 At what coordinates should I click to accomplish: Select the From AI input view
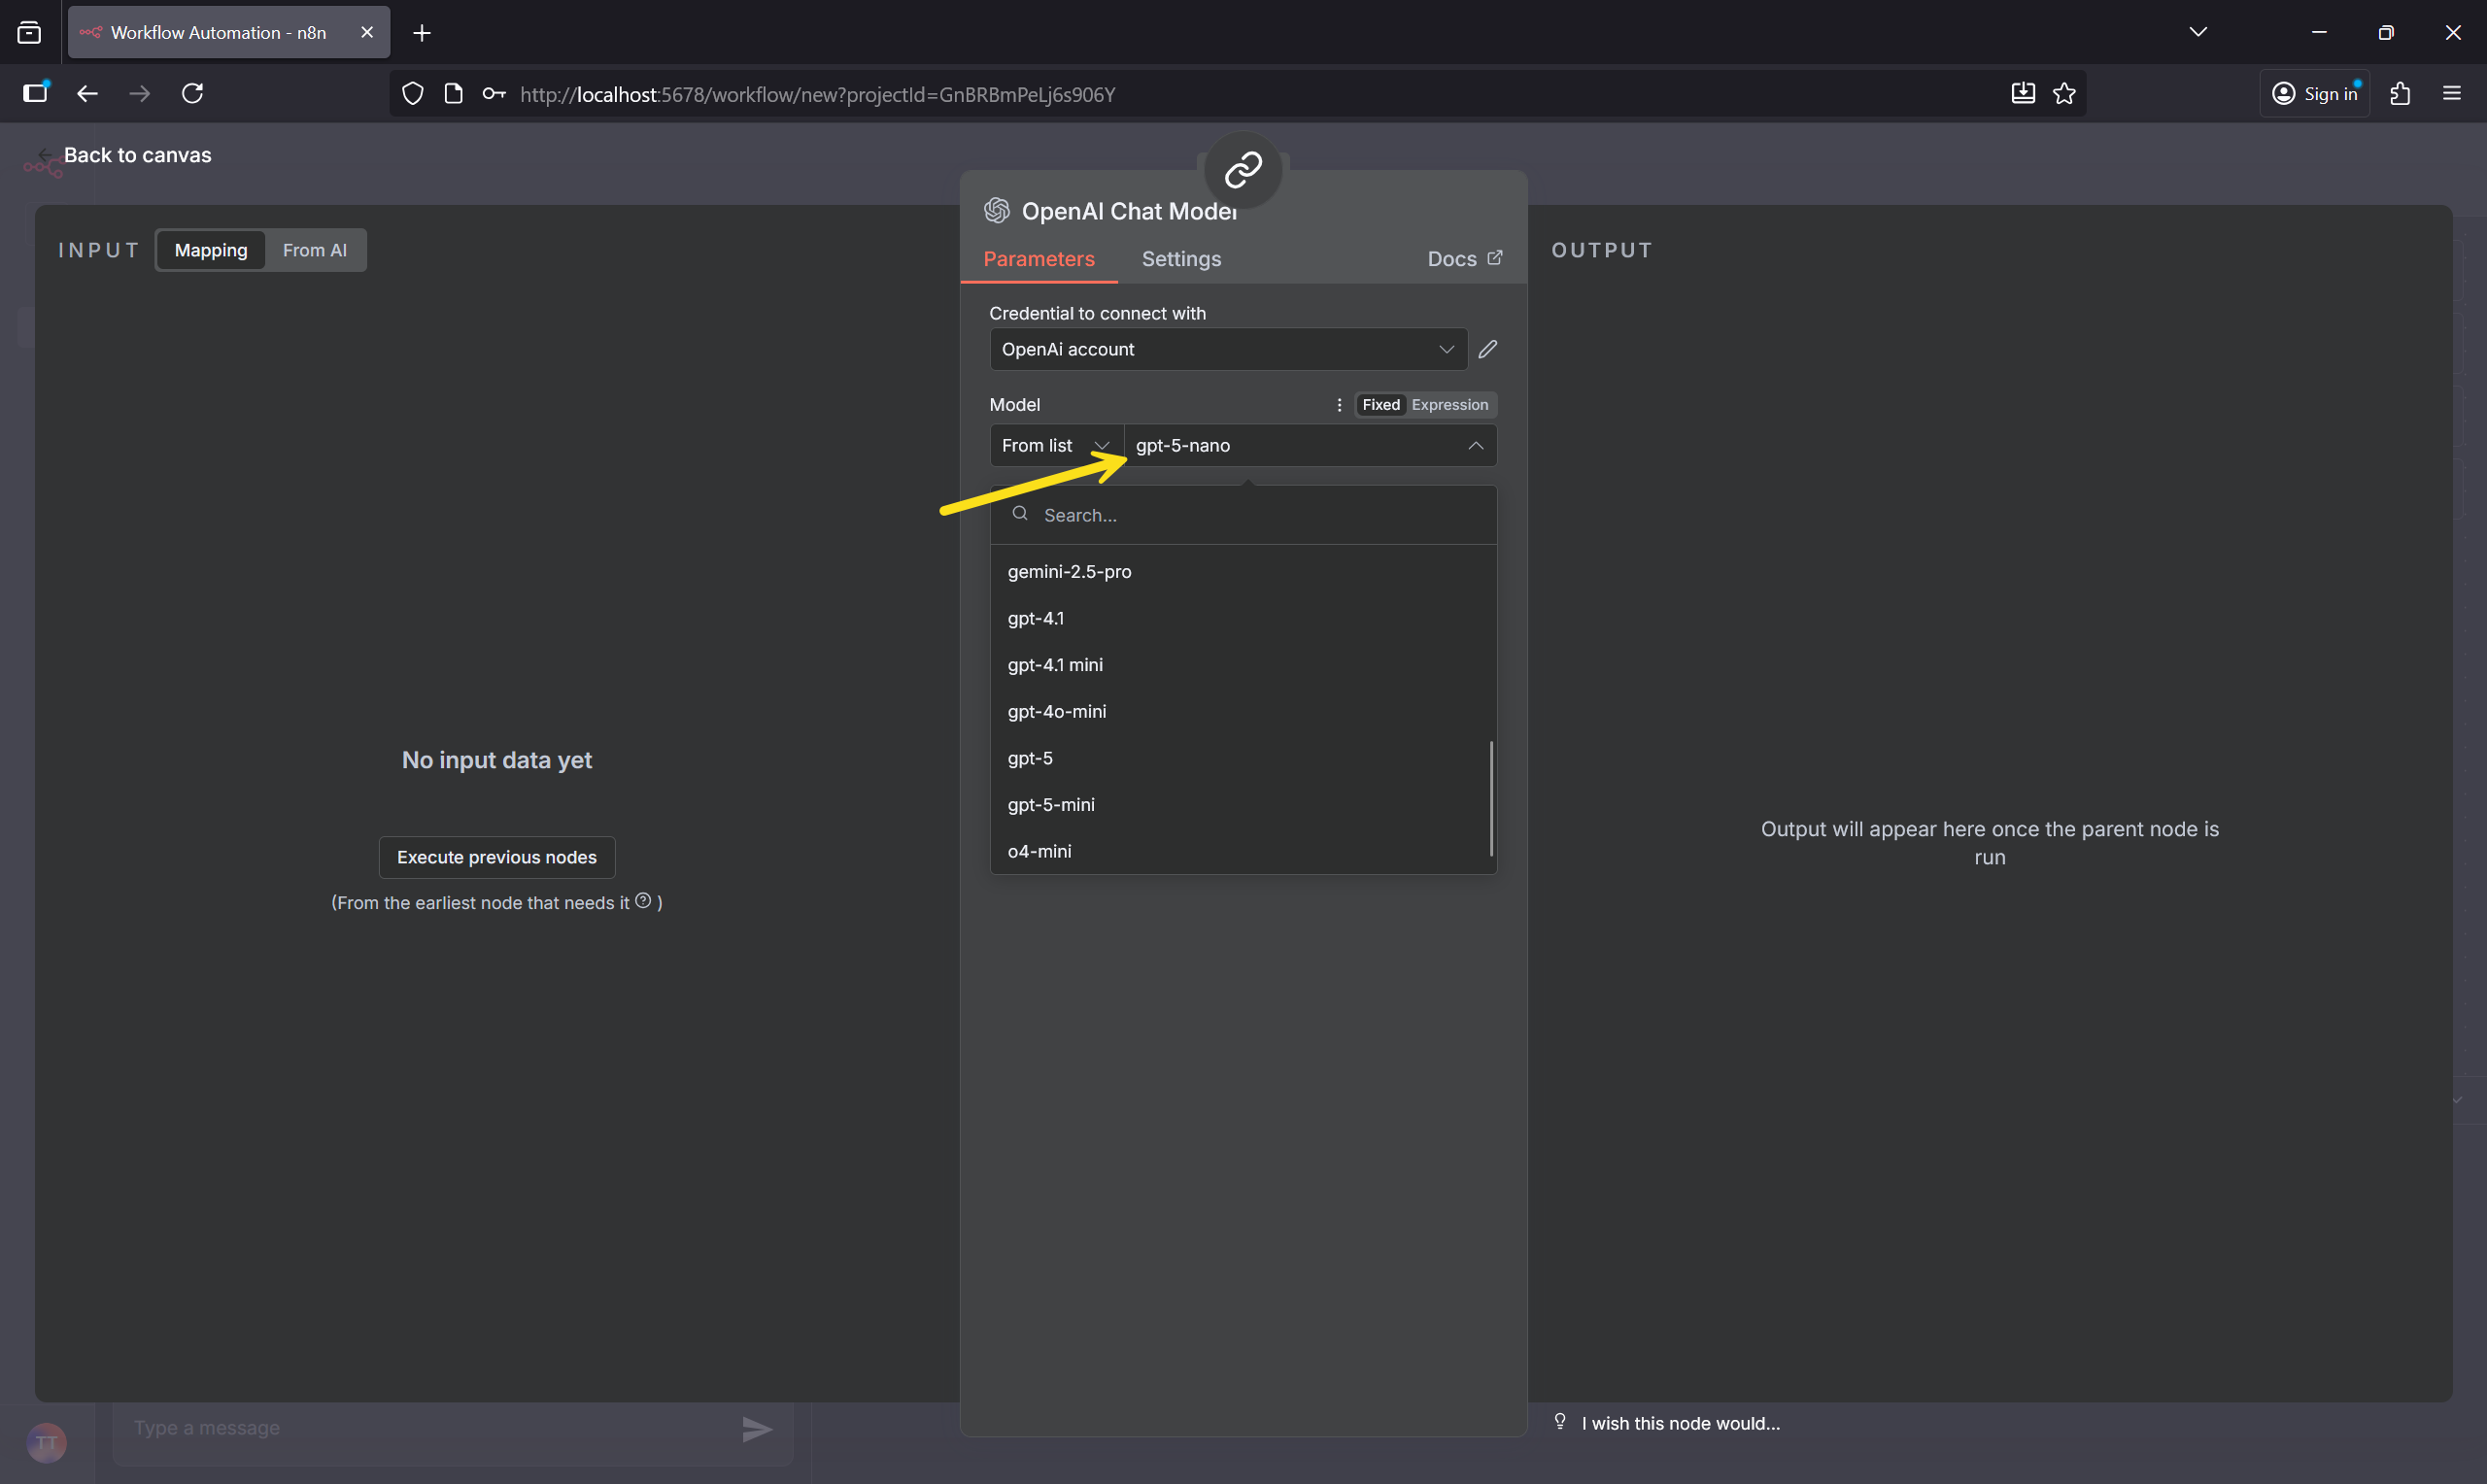pyautogui.click(x=314, y=250)
